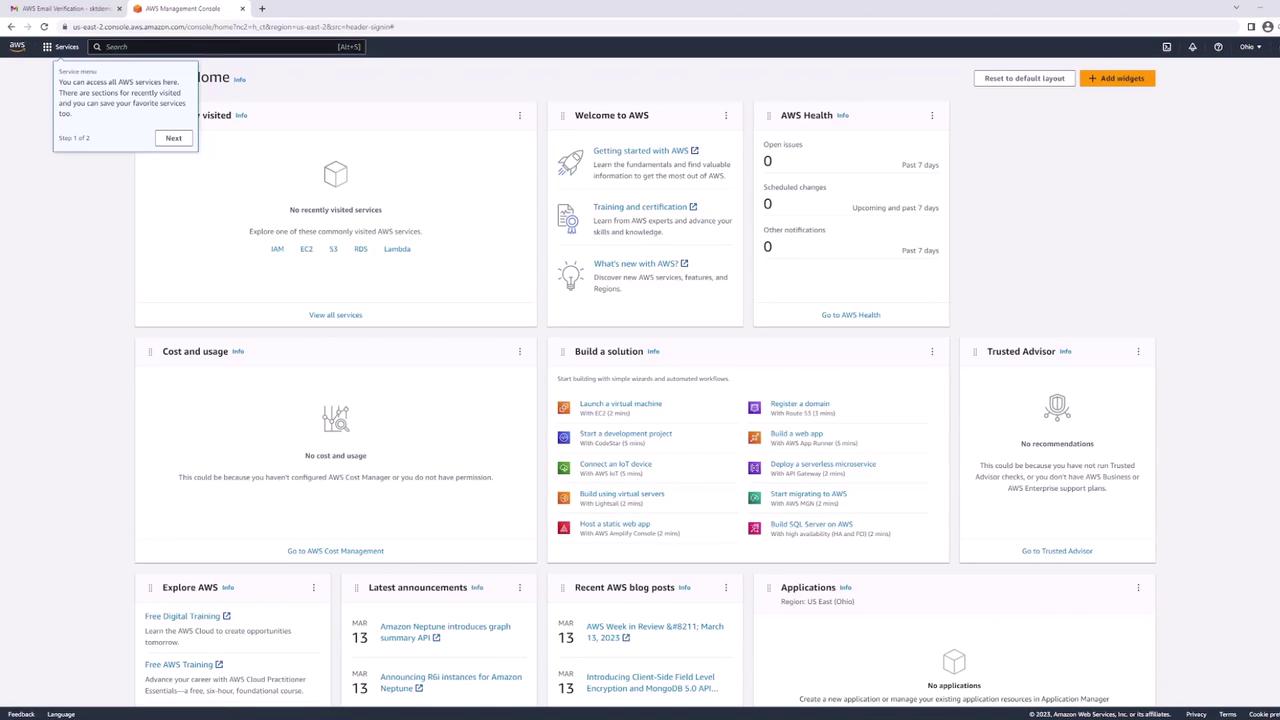Screen dimensions: 1280x720
Task: Open S3 commonly visited service link
Action: 333,249
